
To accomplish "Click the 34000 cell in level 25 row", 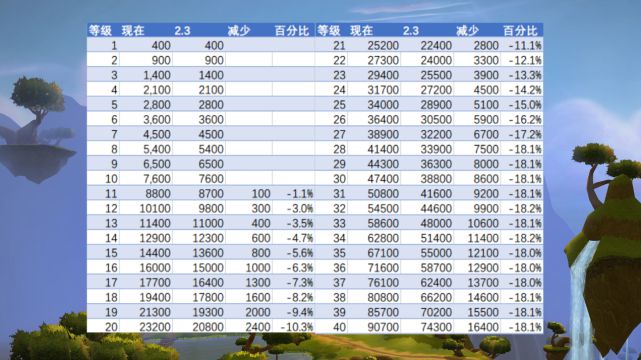I will coord(383,105).
